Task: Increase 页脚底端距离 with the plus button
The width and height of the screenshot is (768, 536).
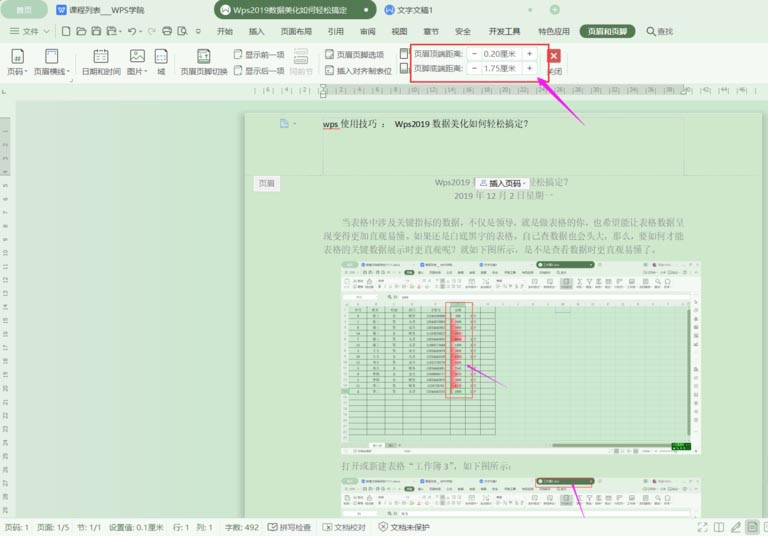Action: pos(529,69)
